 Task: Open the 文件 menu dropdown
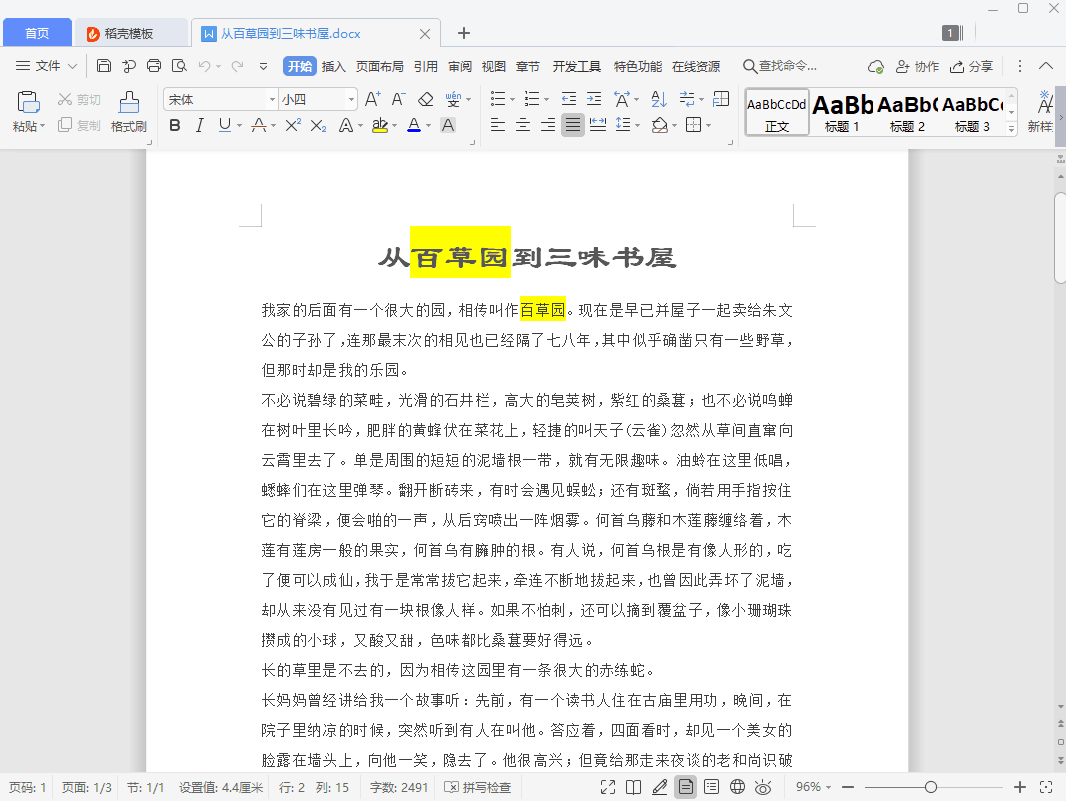46,66
